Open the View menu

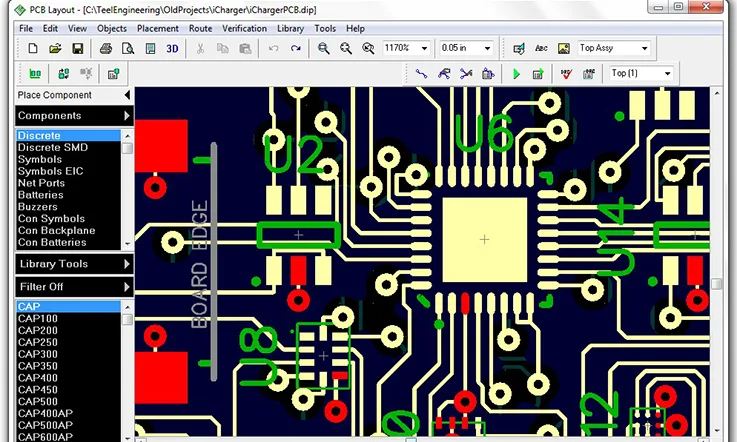coord(77,28)
